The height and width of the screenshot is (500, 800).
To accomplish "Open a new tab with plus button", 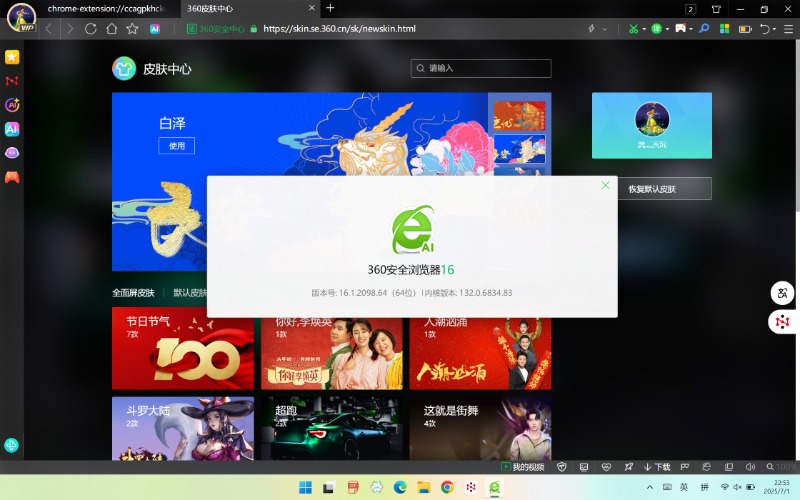I will pyautogui.click(x=330, y=8).
